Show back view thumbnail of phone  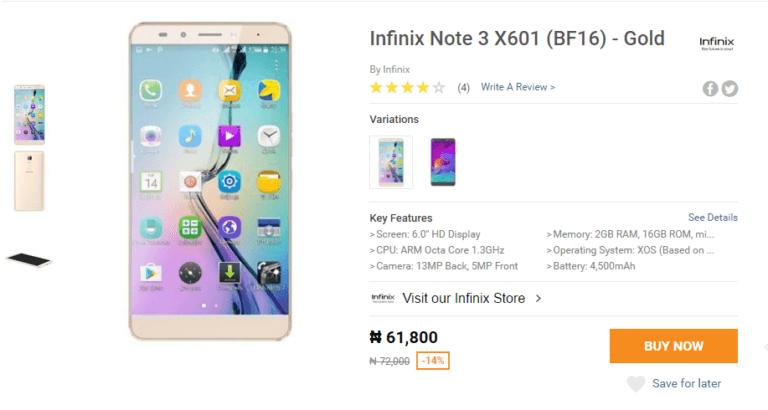(x=29, y=181)
